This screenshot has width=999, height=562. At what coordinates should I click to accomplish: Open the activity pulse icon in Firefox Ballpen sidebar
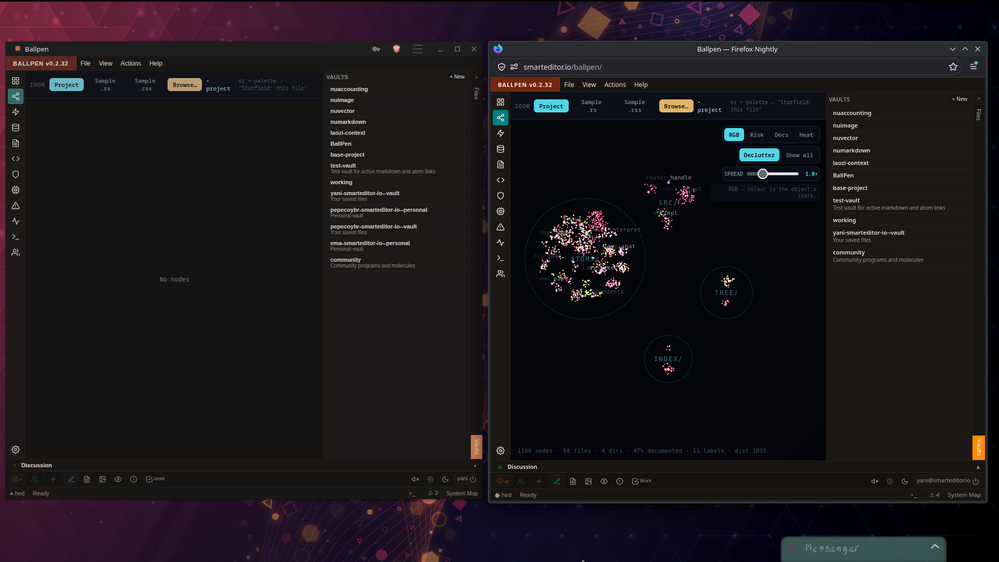coord(500,243)
